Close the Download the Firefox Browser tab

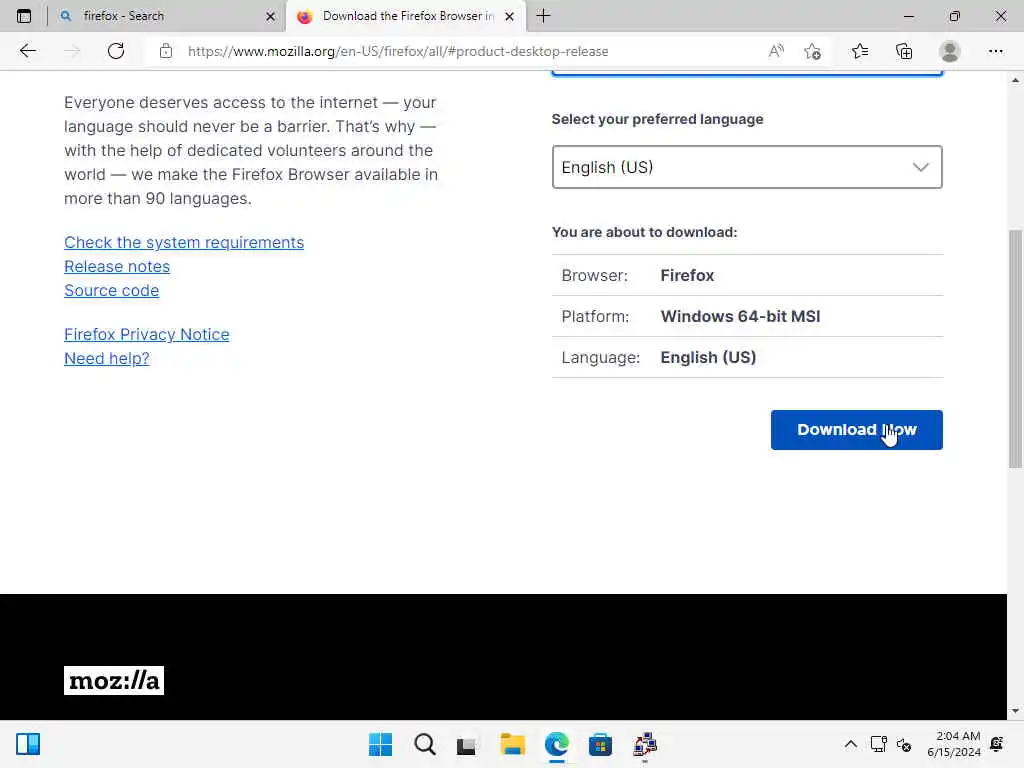point(509,16)
